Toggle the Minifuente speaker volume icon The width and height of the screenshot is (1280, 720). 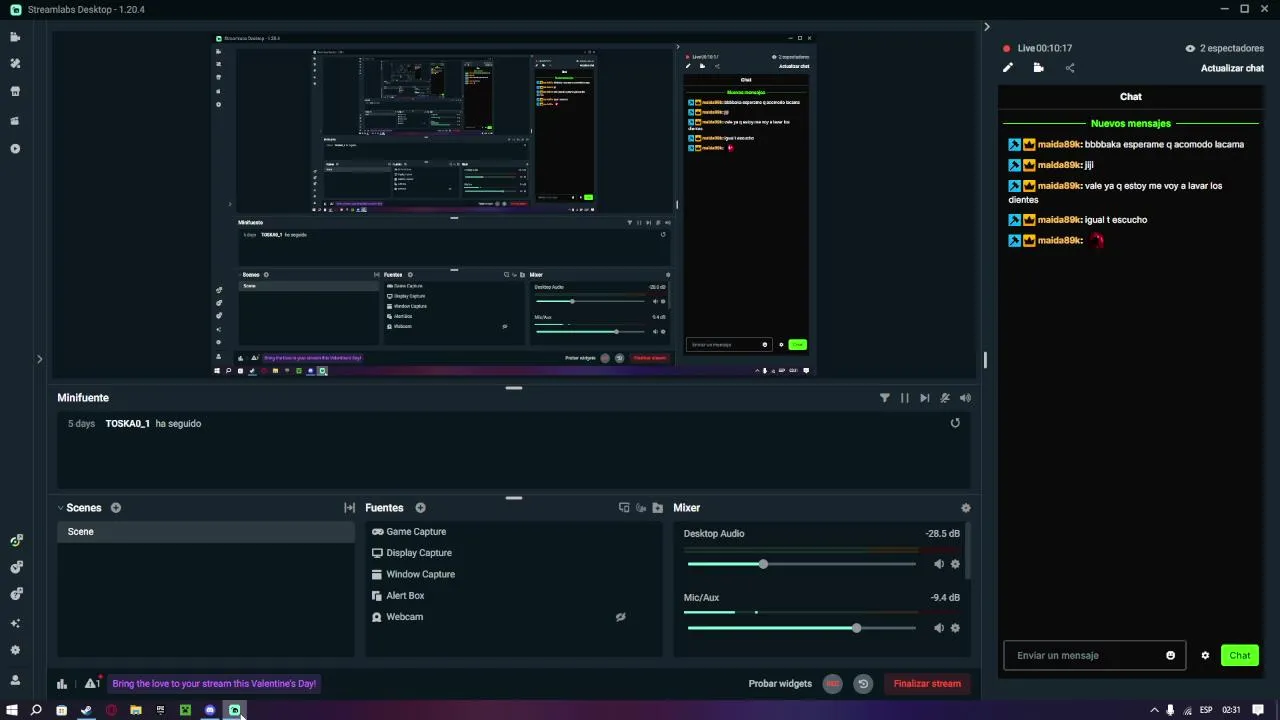click(x=965, y=398)
